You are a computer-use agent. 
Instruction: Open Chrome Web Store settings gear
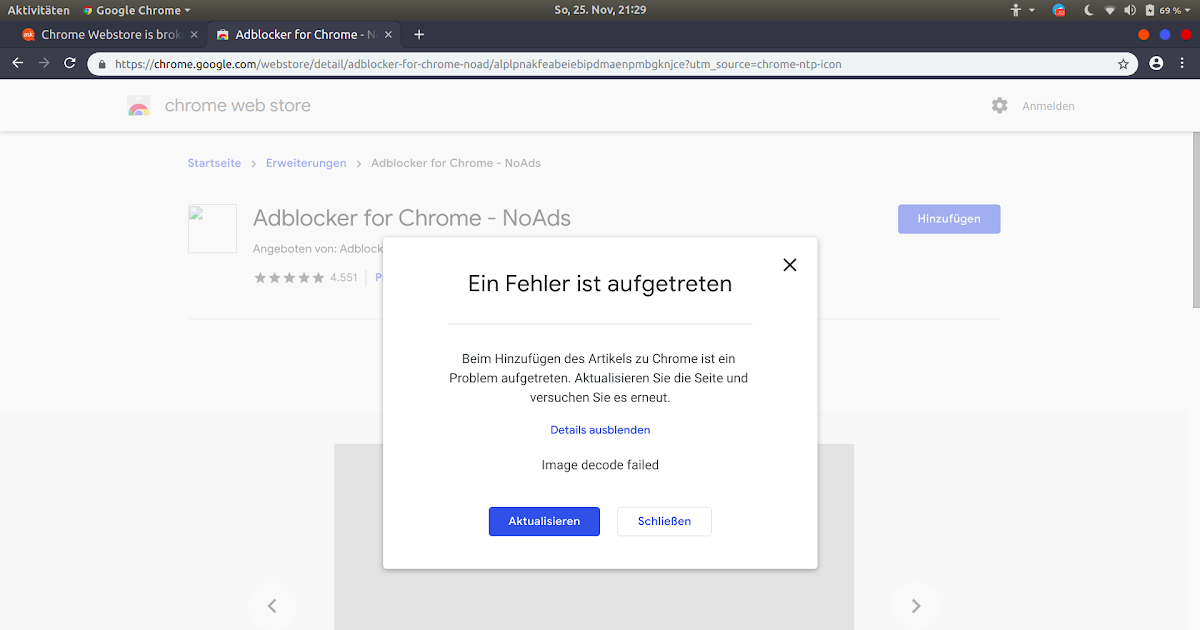click(1000, 105)
